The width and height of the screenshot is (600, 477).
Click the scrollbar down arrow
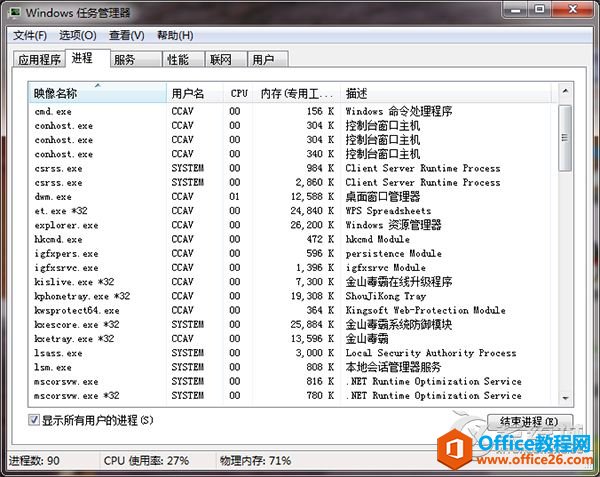point(565,398)
